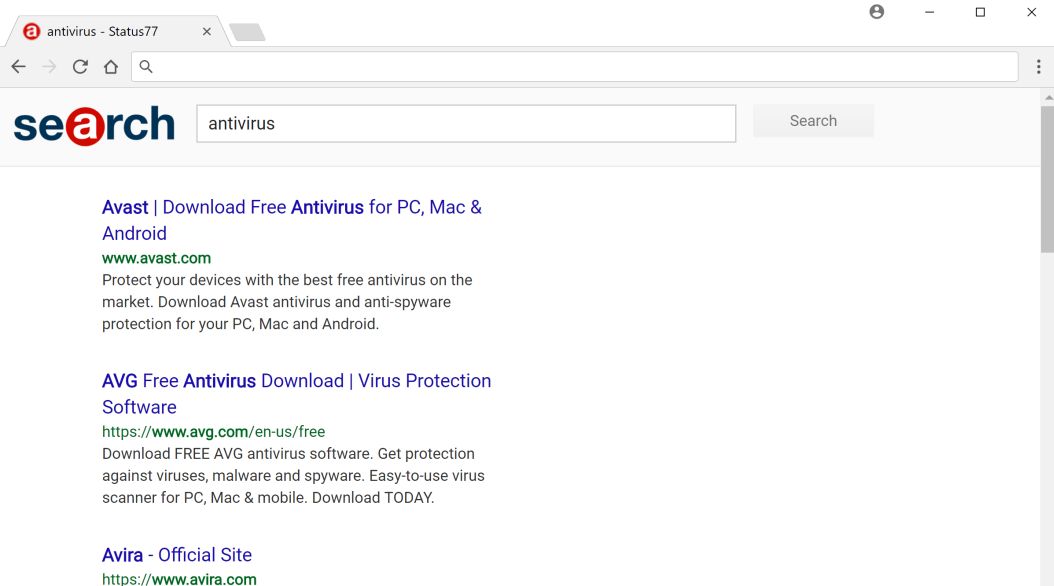1054x586 pixels.
Task: Open the Avira - Official Site result
Action: pyautogui.click(x=177, y=555)
